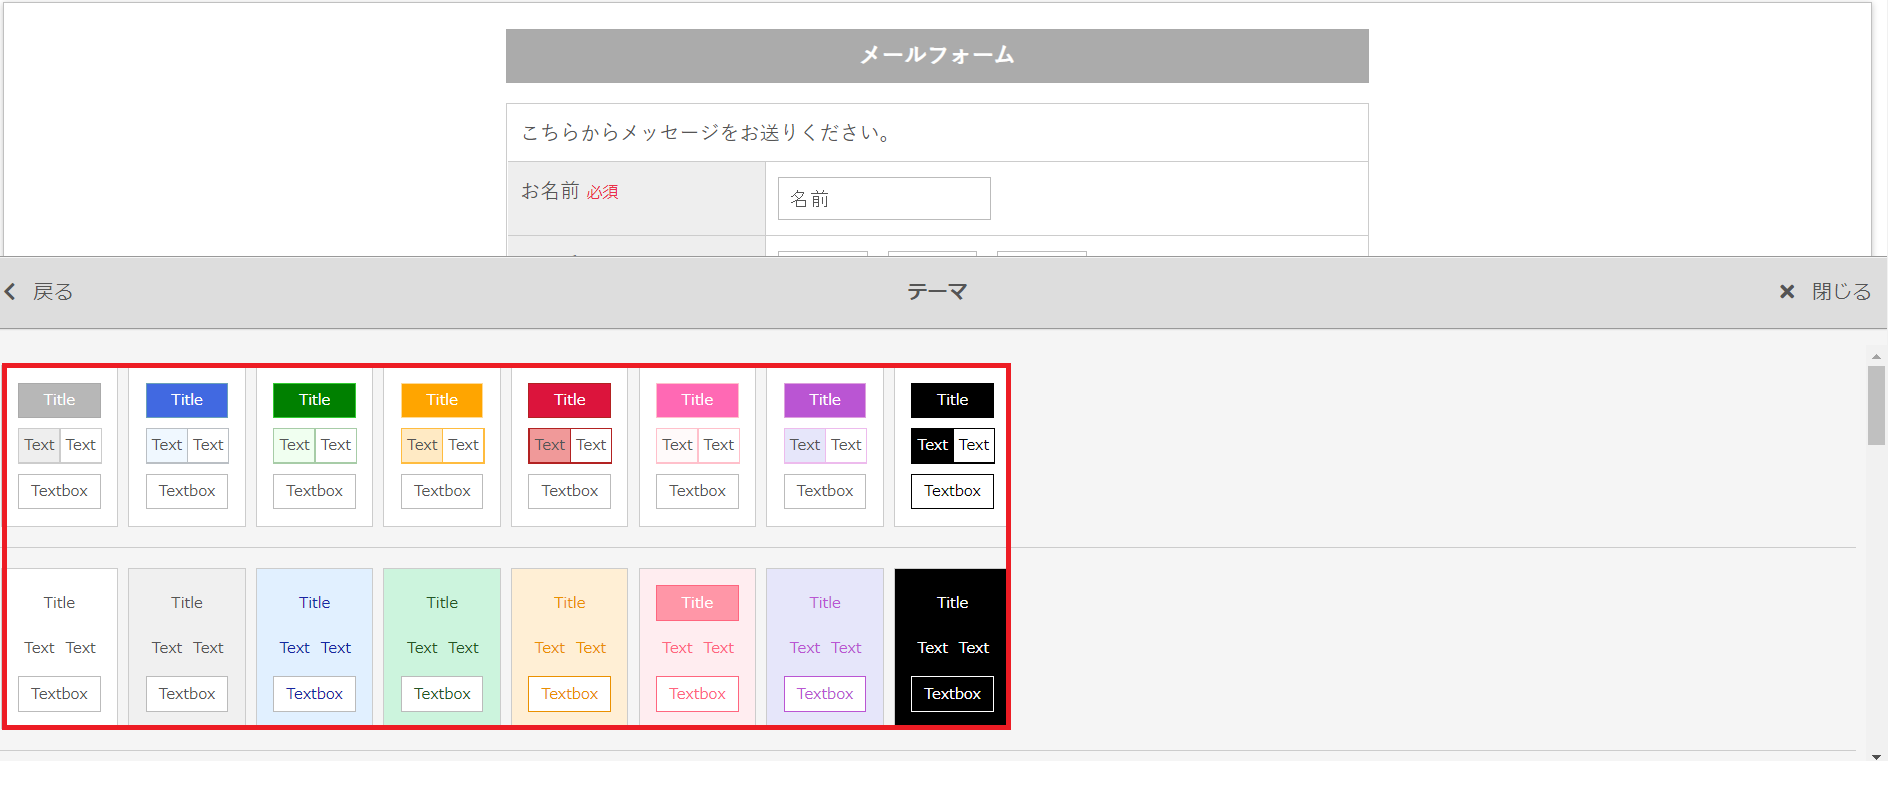The image size is (1900, 786).
Task: Select the purple title theme
Action: pos(825,446)
